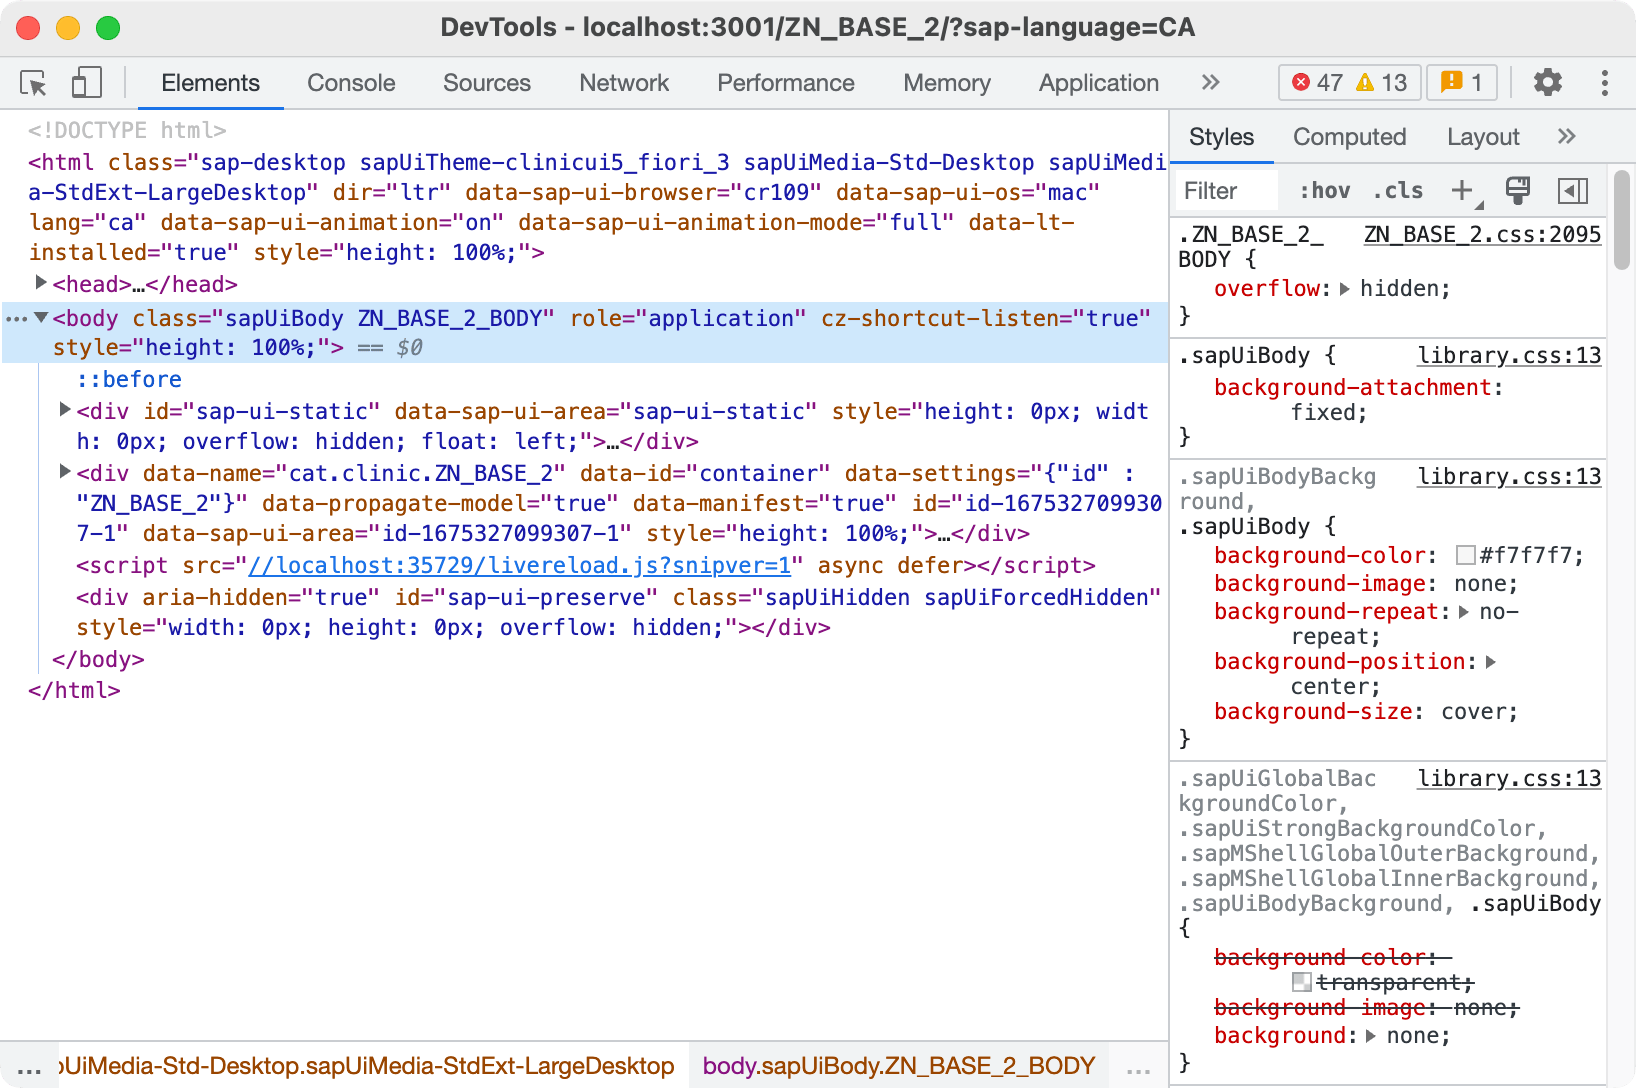This screenshot has height=1088, width=1636.
Task: Open DevTools settings gear
Action: 1547,83
